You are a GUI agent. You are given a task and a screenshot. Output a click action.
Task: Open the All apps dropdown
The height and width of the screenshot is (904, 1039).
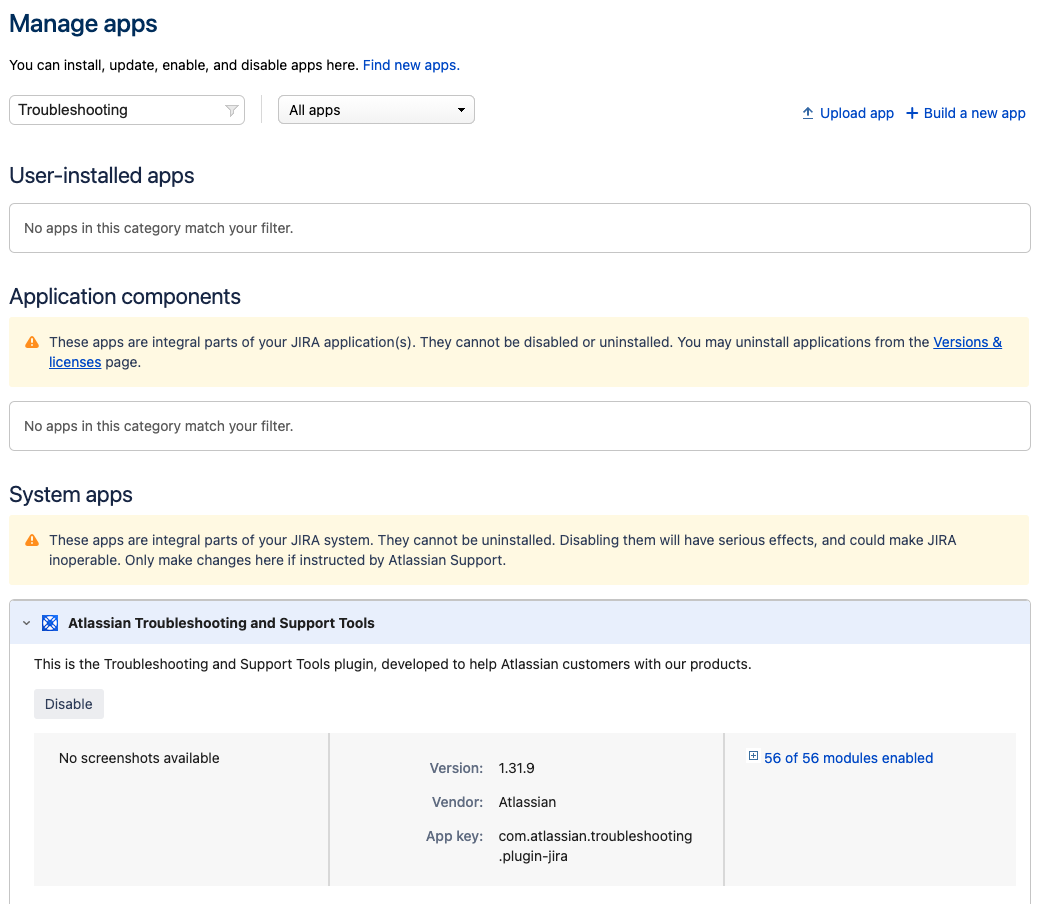coord(376,110)
